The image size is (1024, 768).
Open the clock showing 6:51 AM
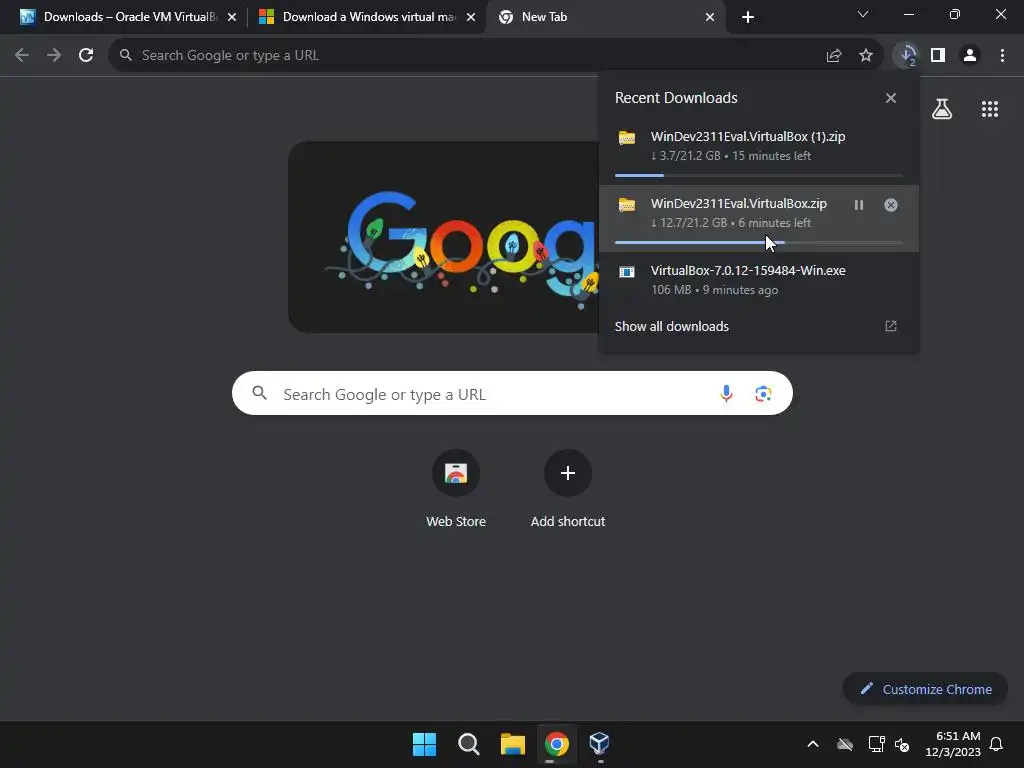pos(953,744)
